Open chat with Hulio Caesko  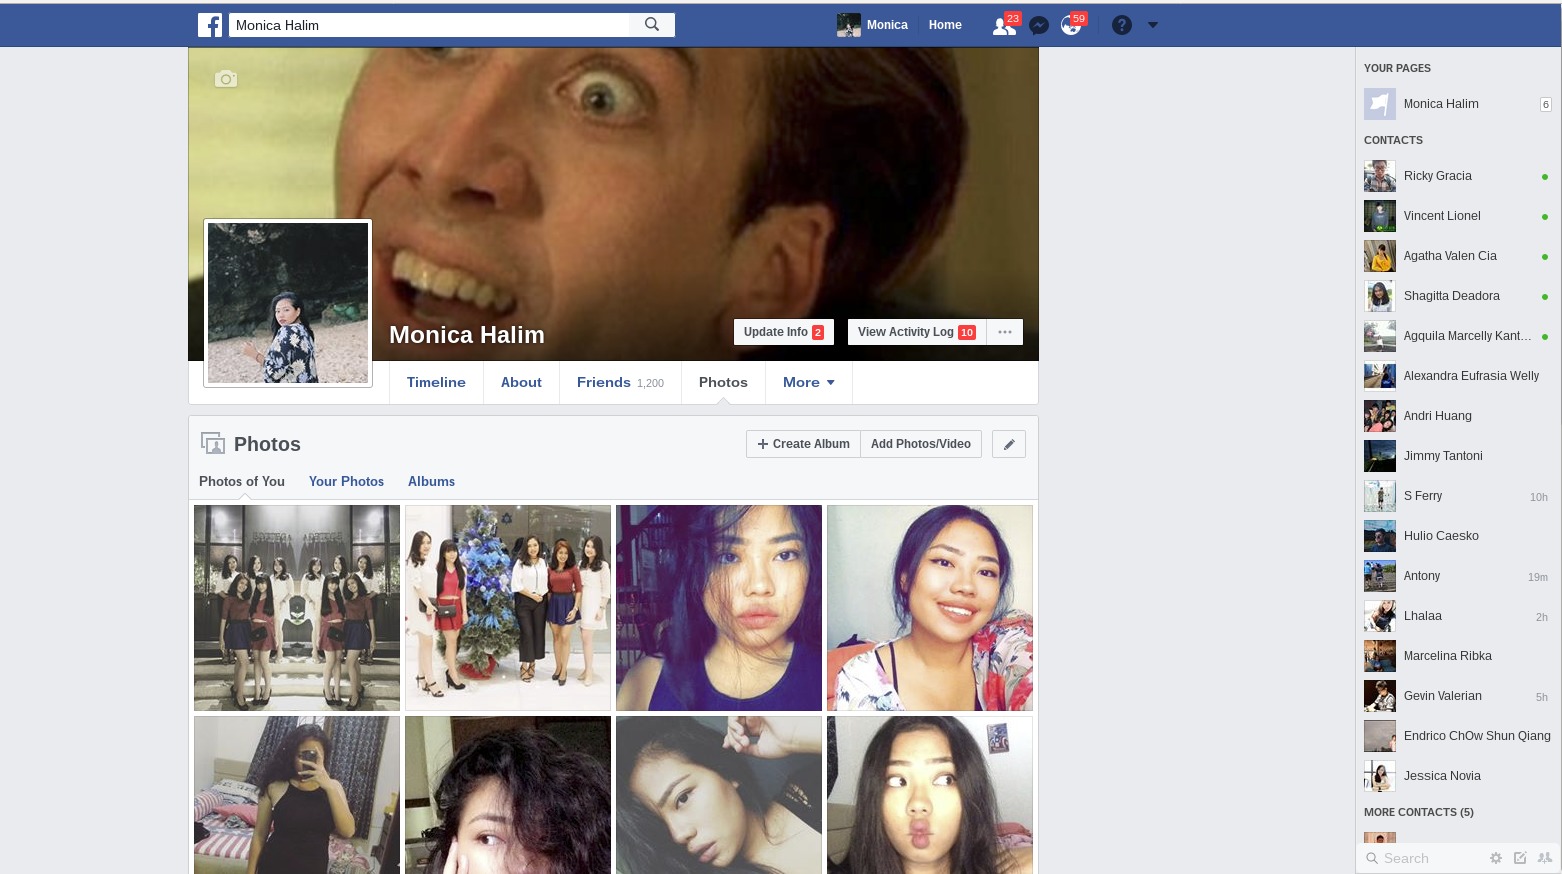(x=1457, y=536)
